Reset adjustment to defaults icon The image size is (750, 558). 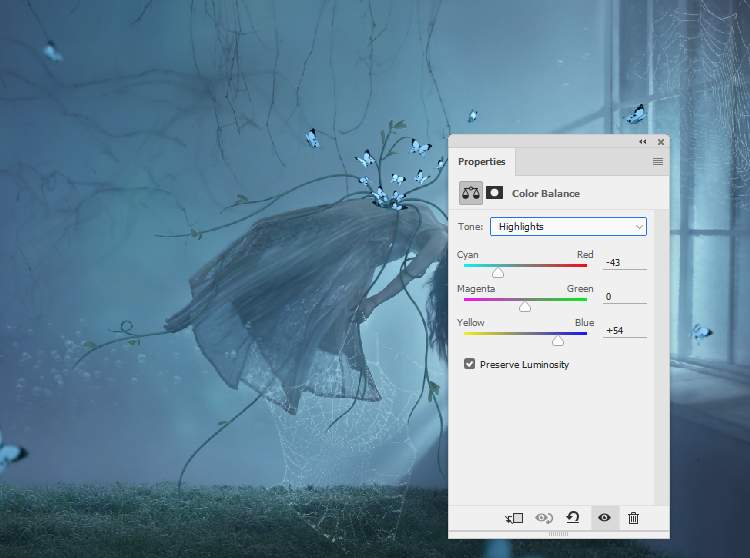point(573,518)
